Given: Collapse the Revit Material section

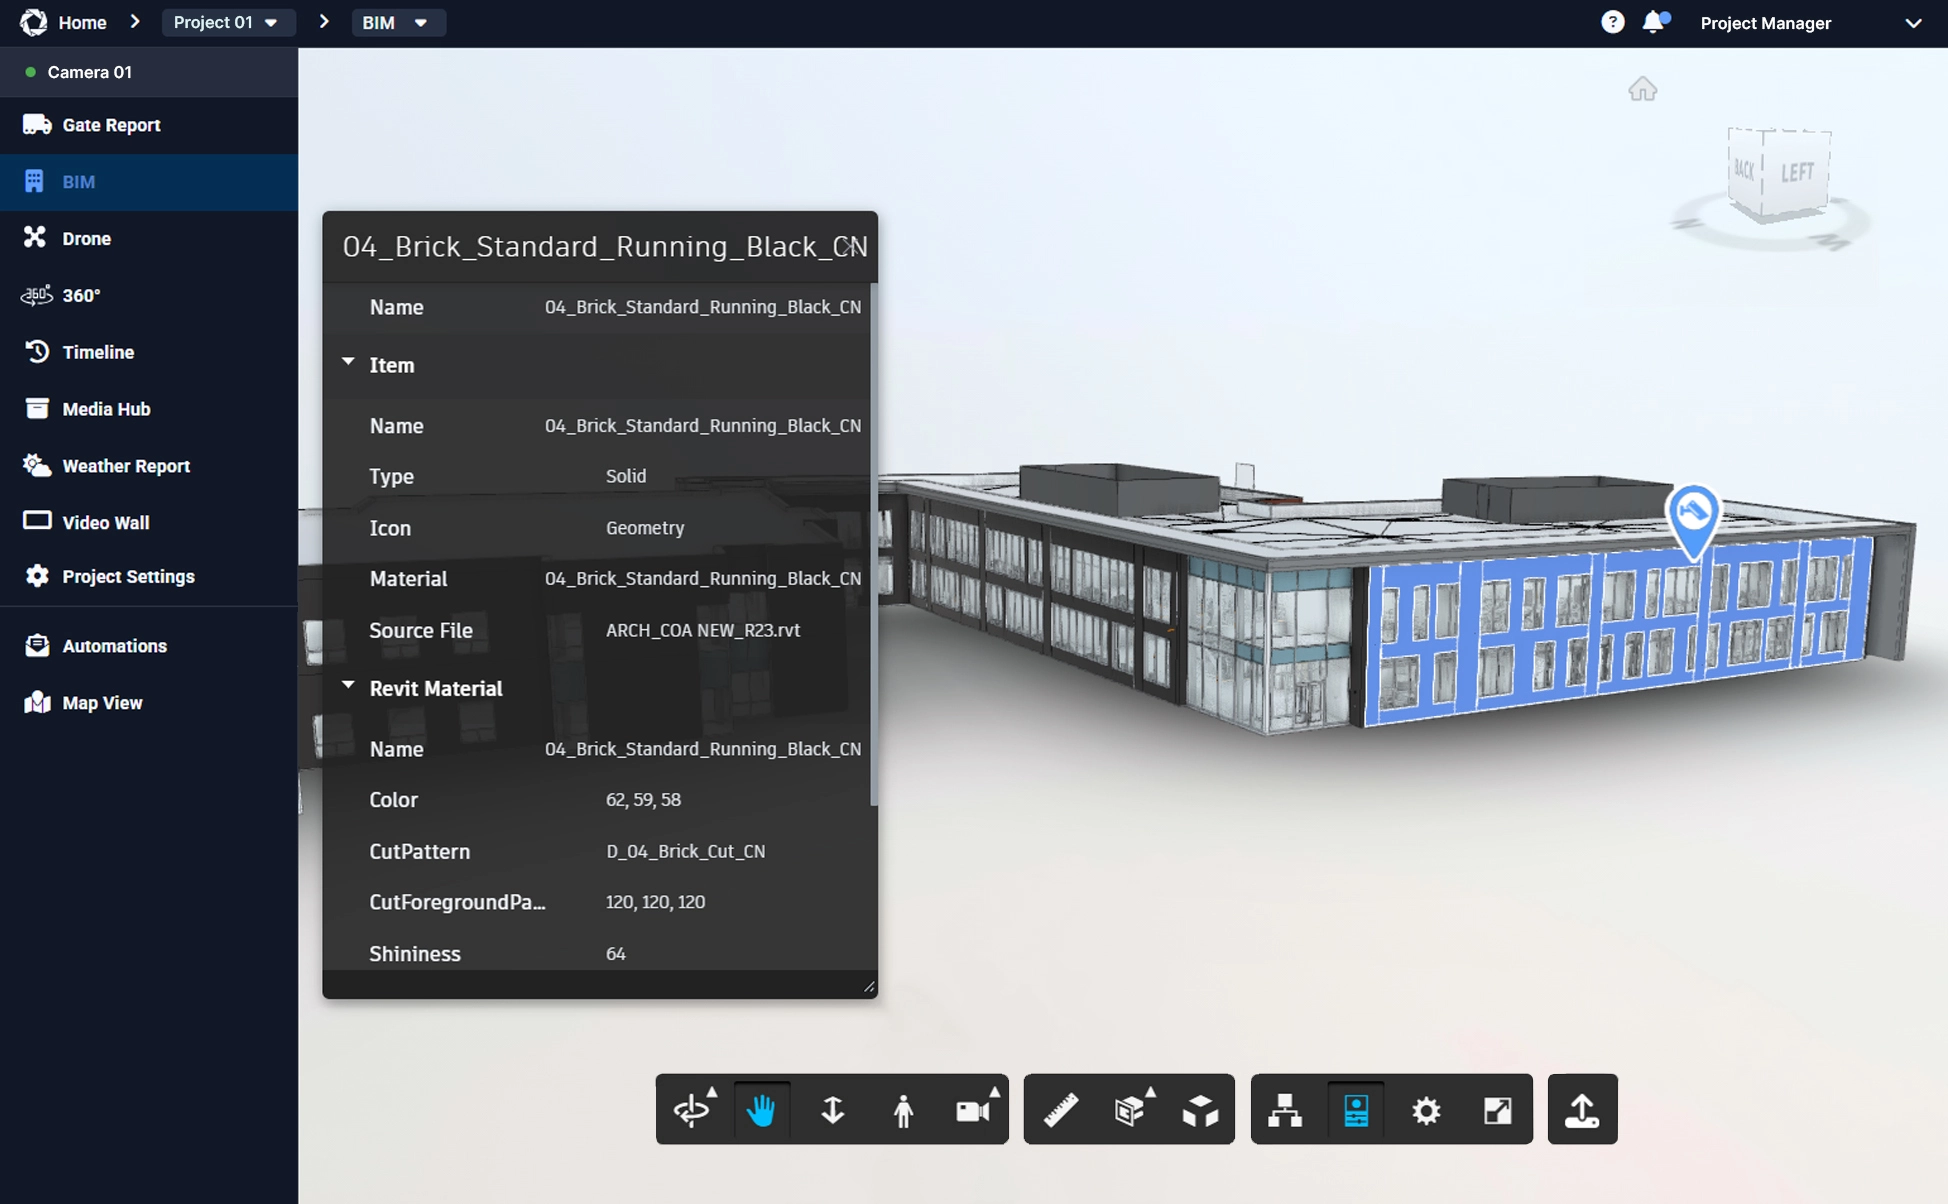Looking at the screenshot, I should (x=348, y=687).
